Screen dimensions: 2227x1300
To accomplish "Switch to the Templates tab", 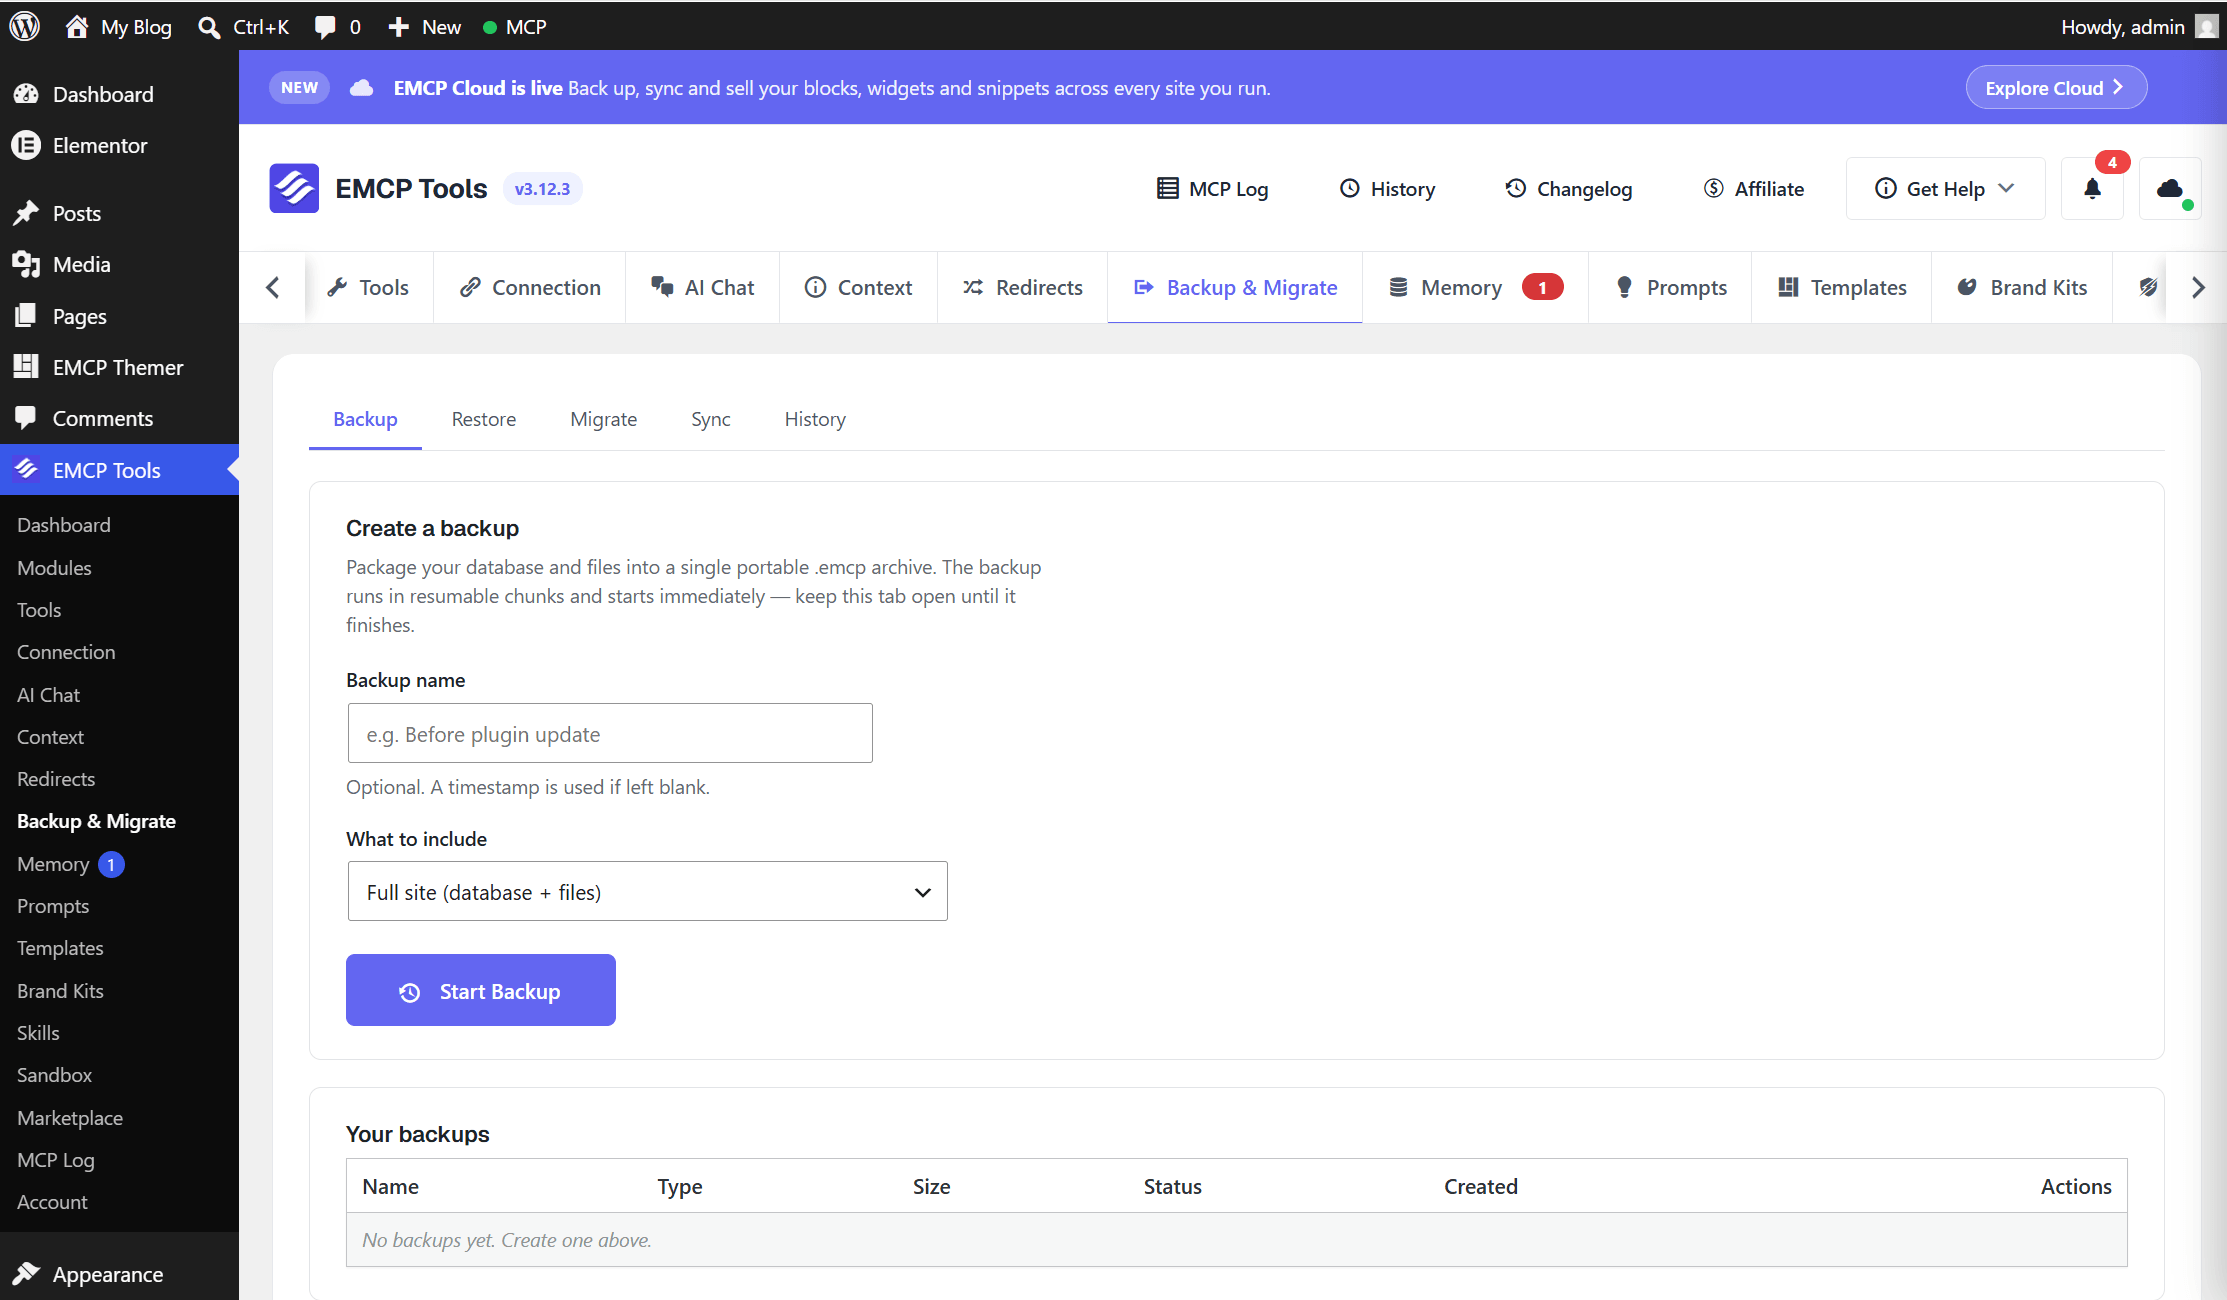I will (x=1842, y=287).
